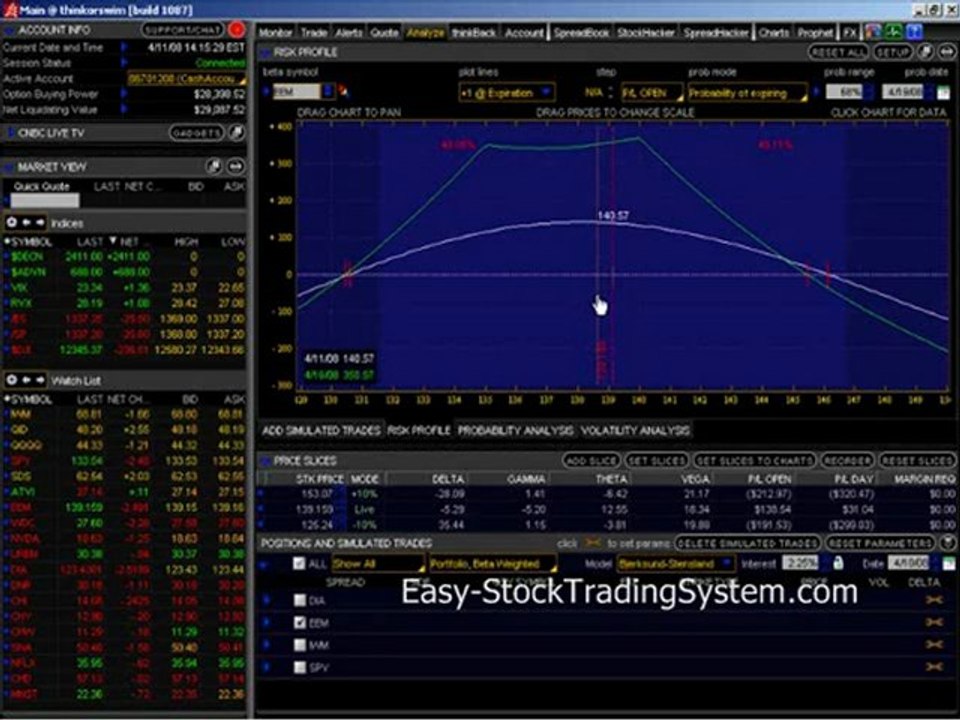The width and height of the screenshot is (960, 720).
Task: Click the Reset Parameters button
Action: tap(880, 542)
